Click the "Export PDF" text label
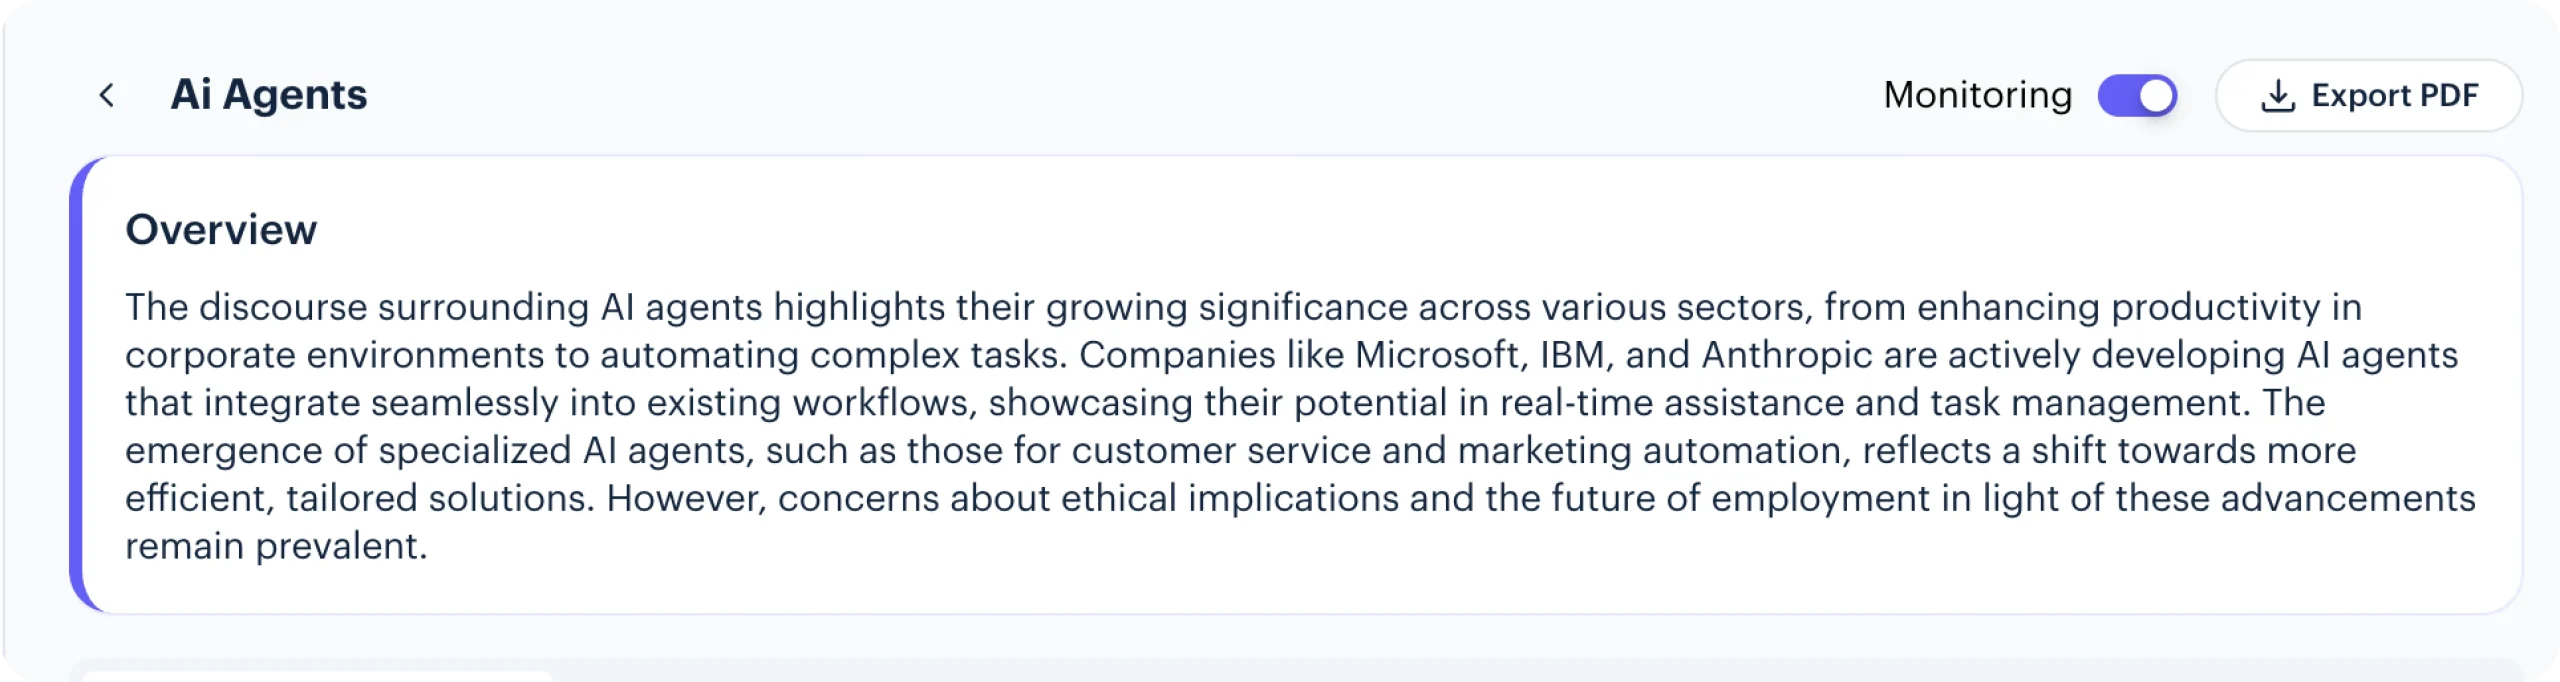Image resolution: width=2560 pixels, height=682 pixels. 2394,96
